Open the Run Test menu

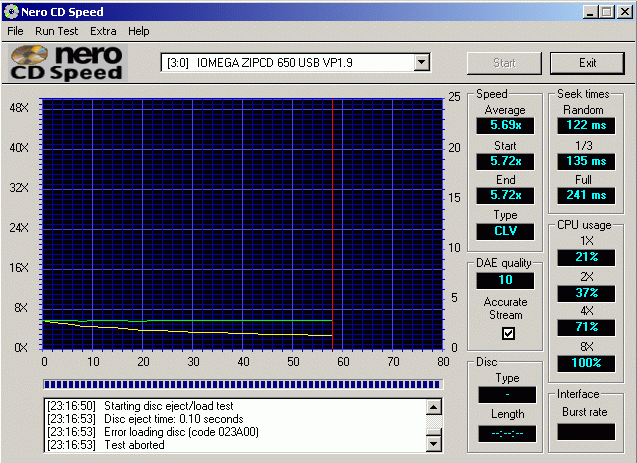point(56,31)
